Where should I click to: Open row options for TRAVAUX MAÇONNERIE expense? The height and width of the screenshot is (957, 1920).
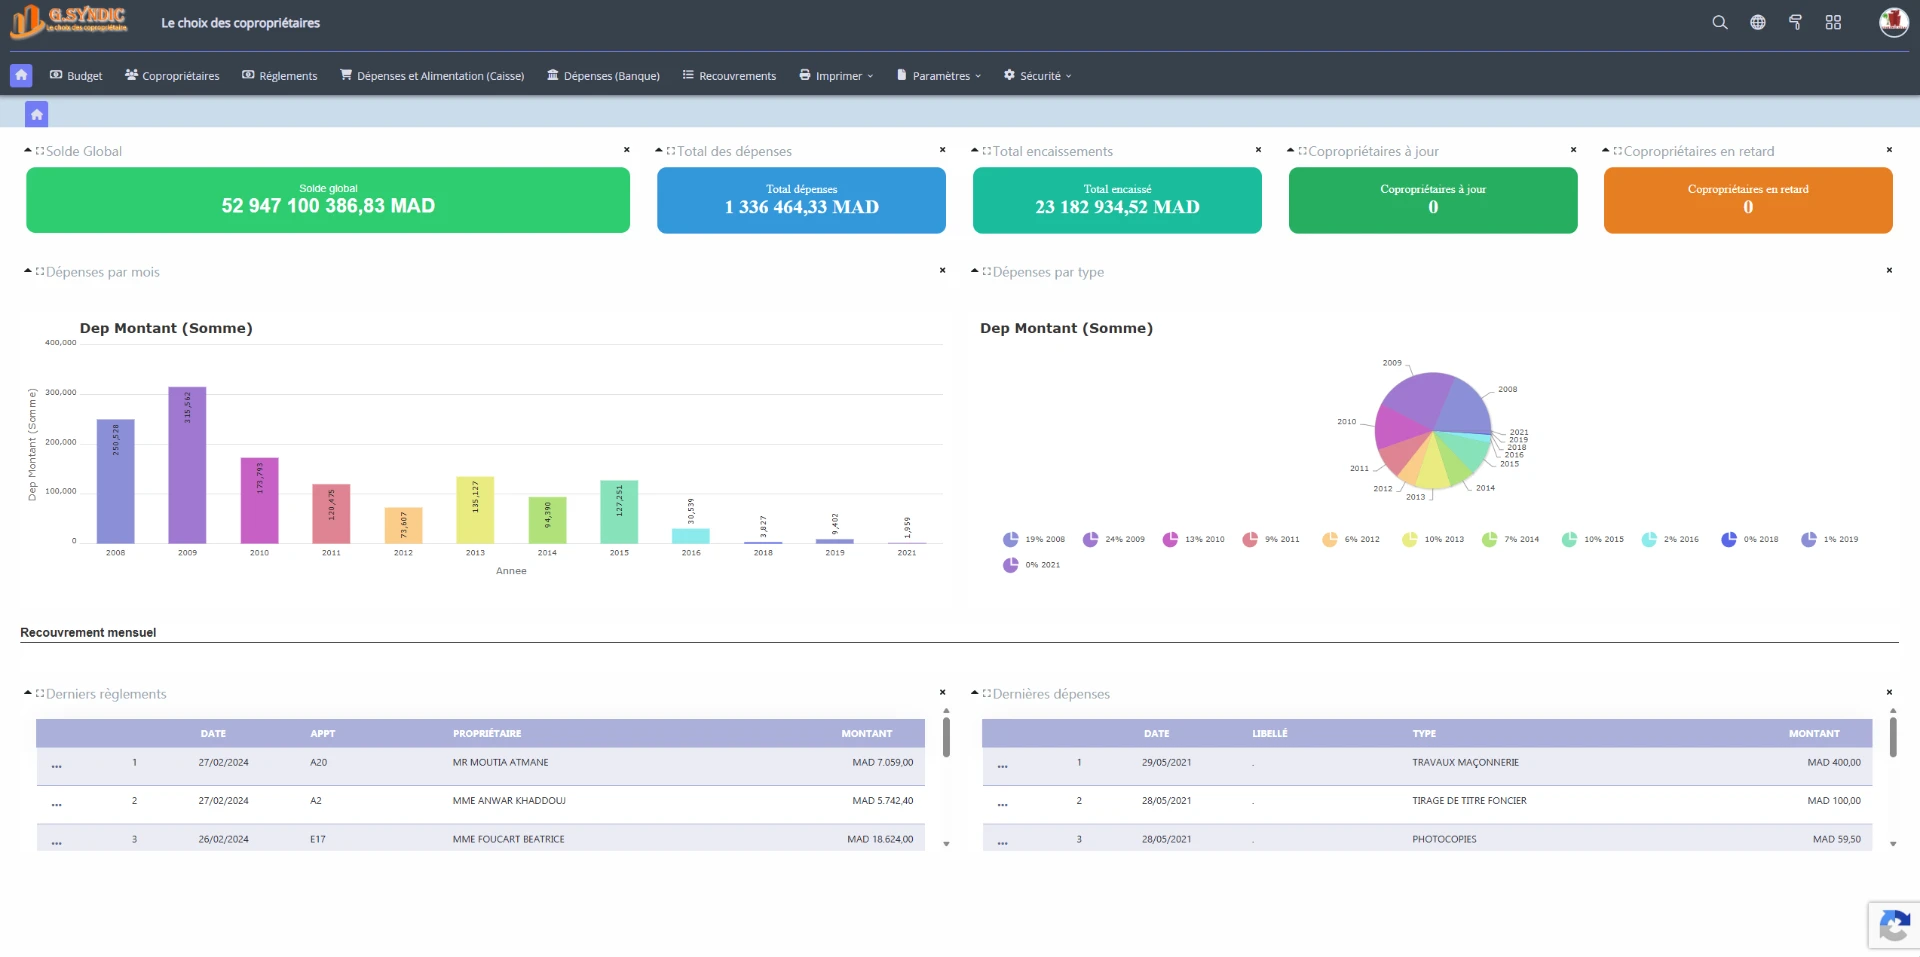click(1002, 765)
